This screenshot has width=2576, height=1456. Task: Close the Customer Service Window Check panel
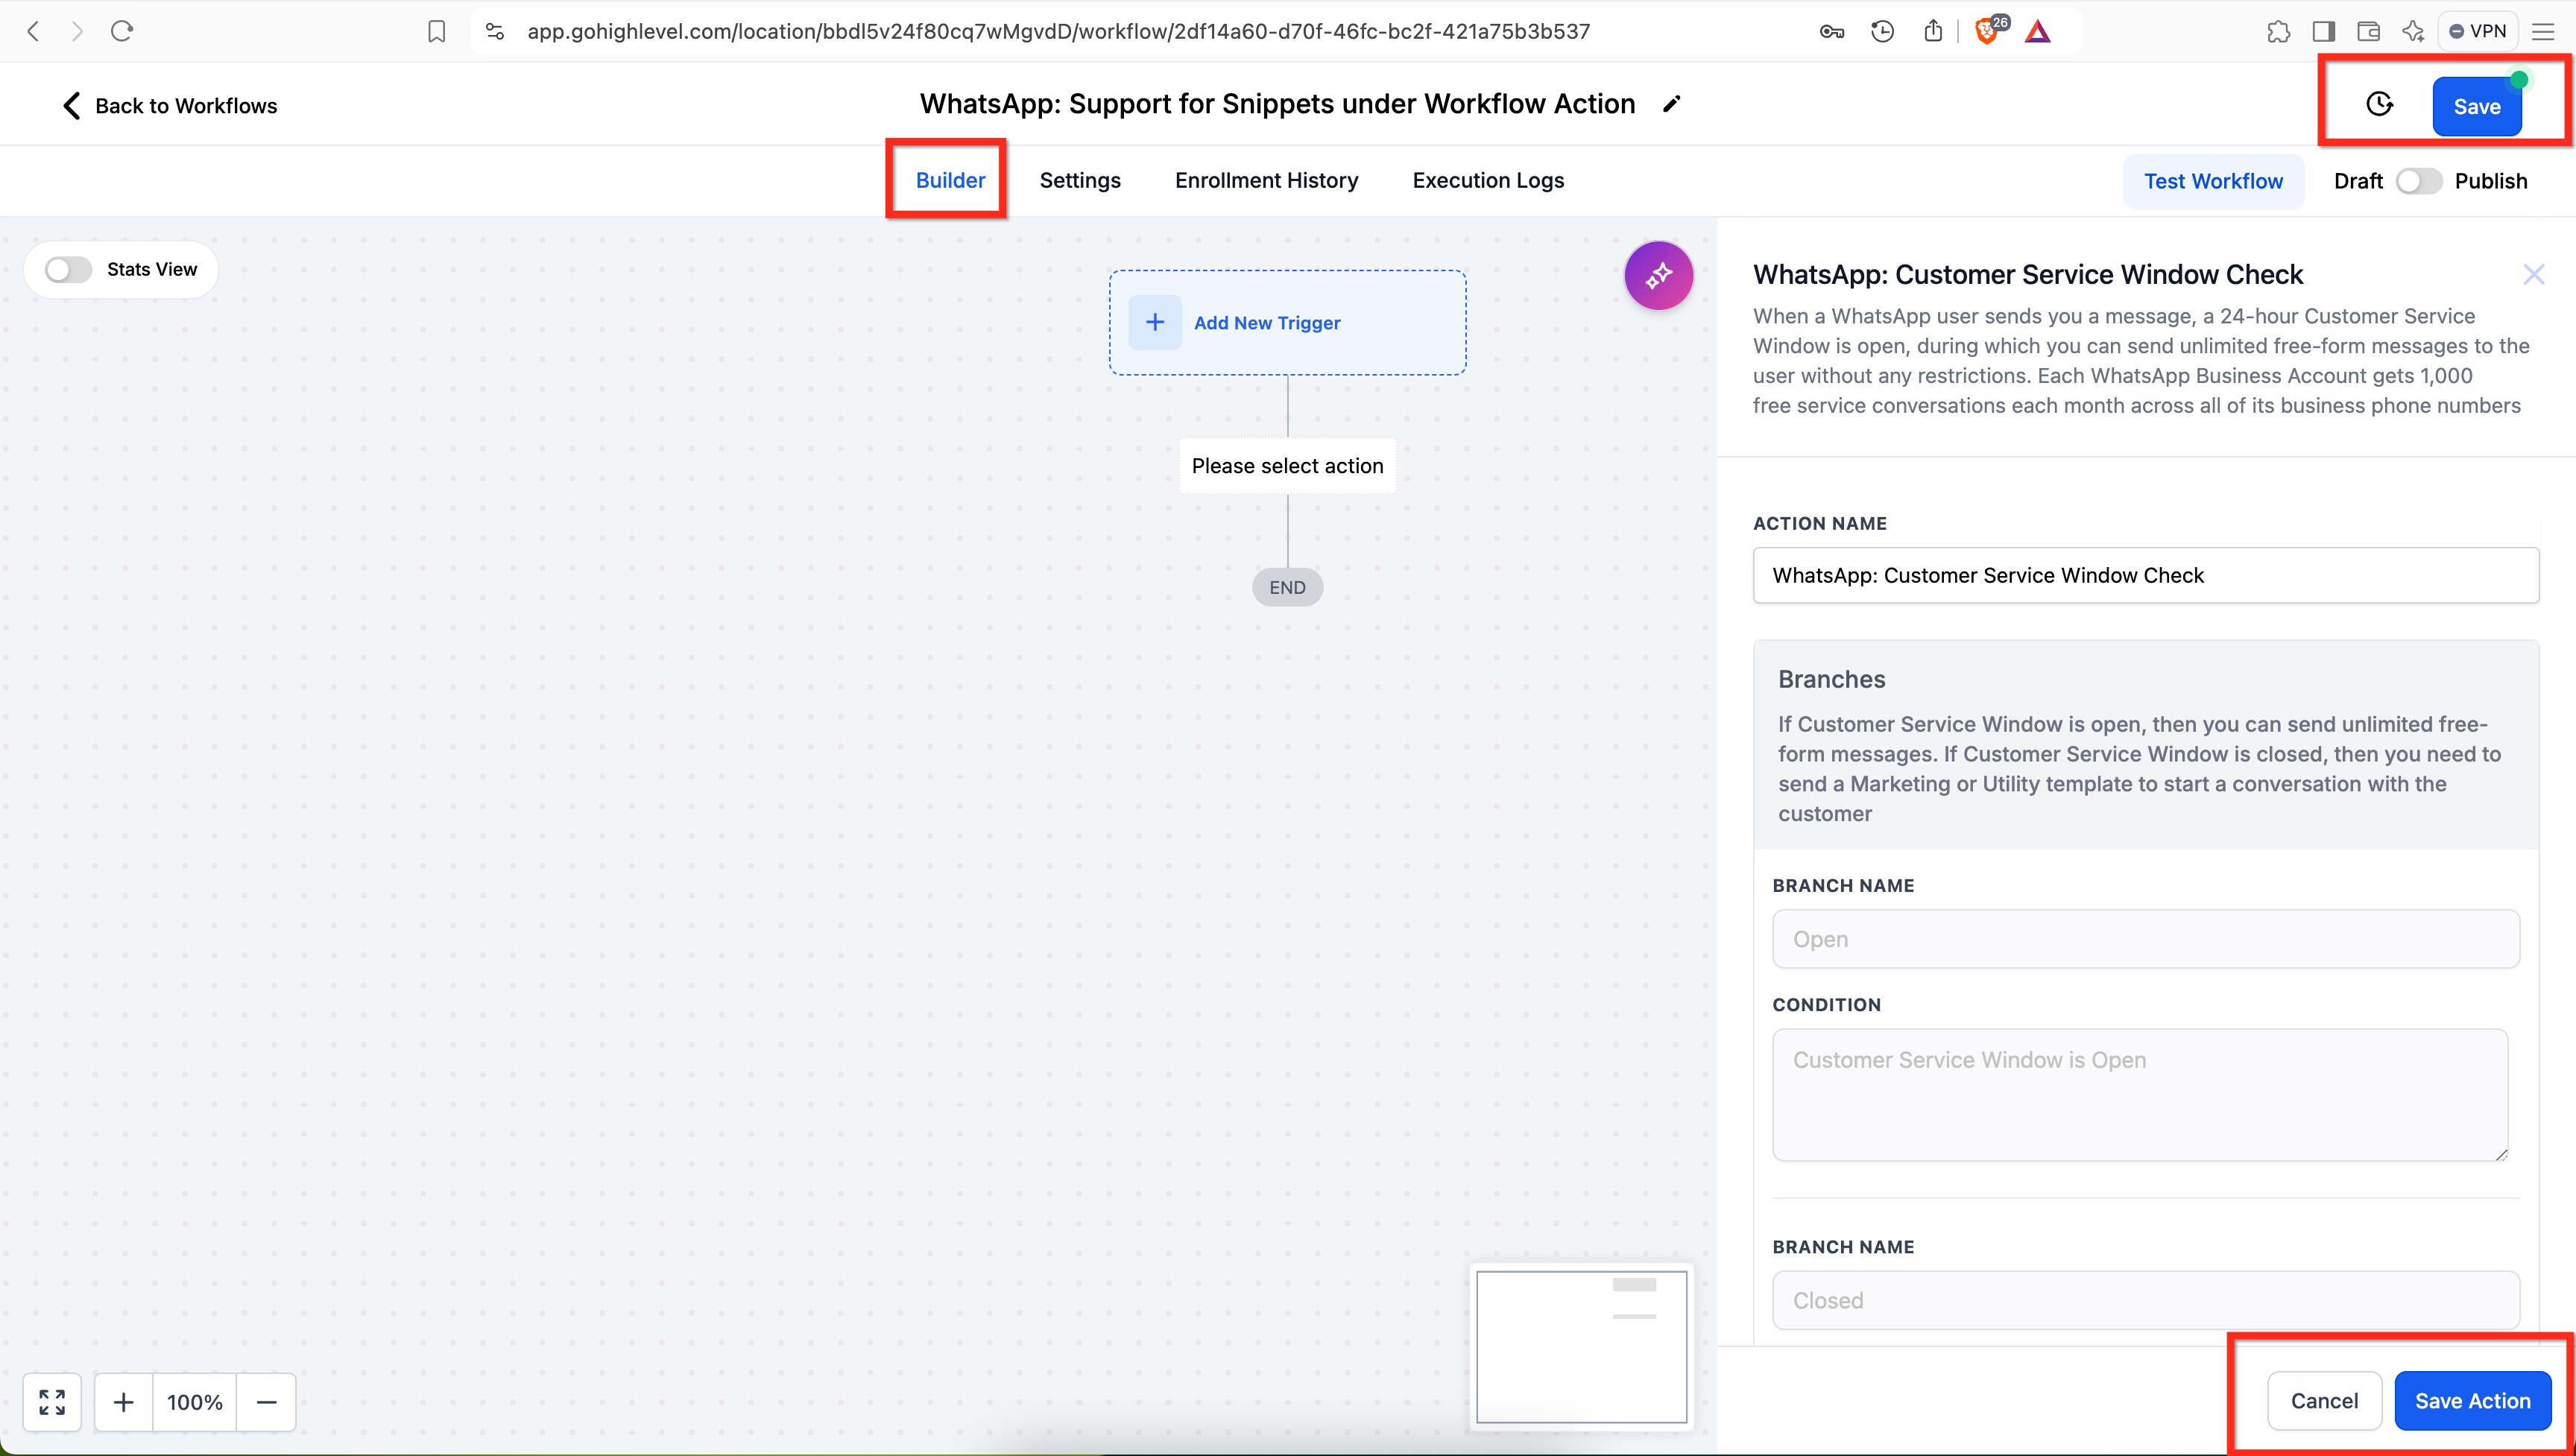click(2533, 274)
